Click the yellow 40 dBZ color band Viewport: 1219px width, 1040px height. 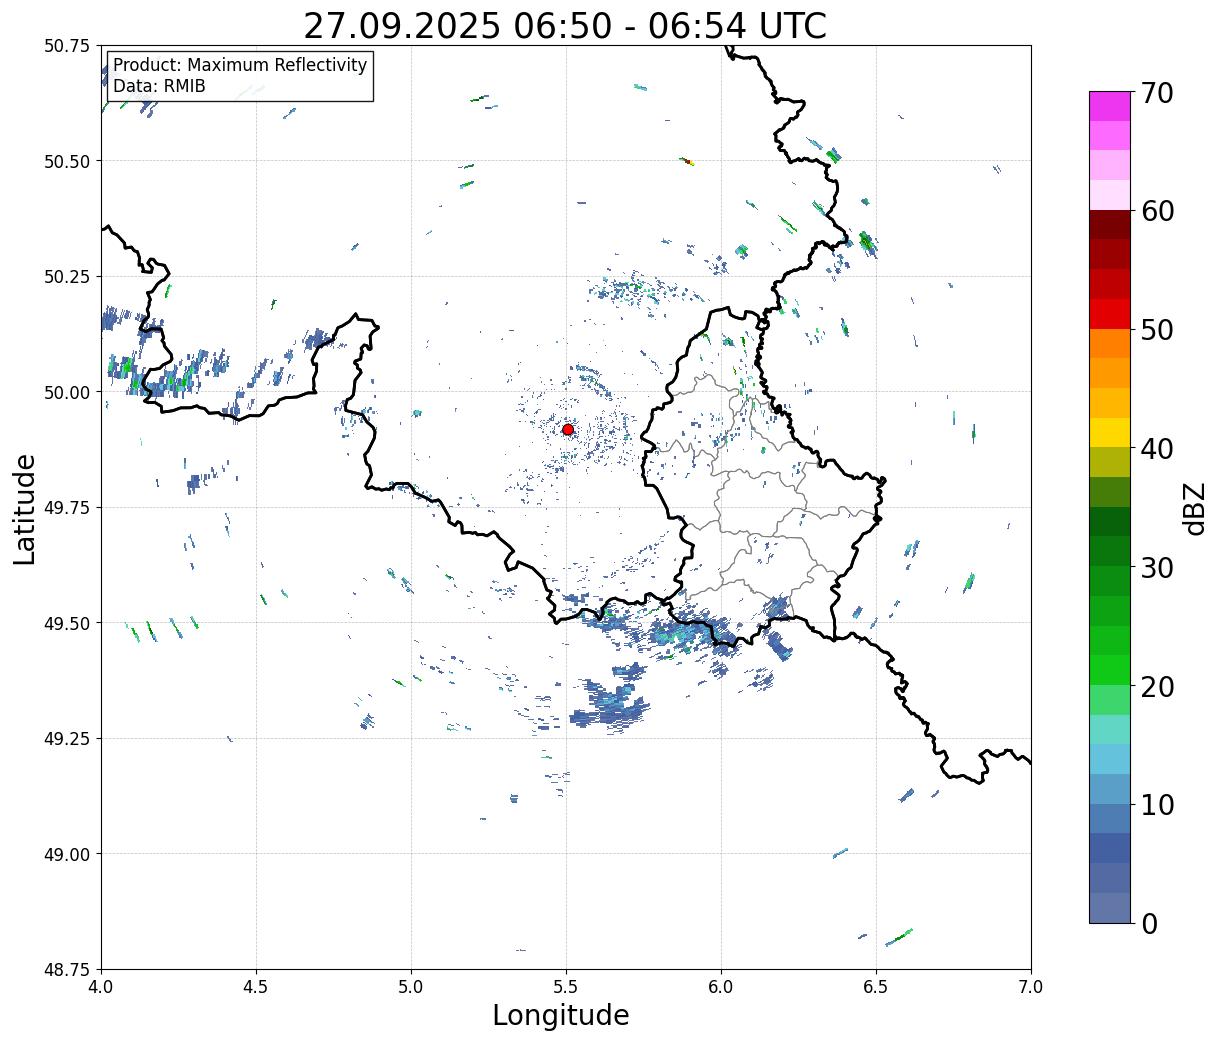click(x=1110, y=432)
